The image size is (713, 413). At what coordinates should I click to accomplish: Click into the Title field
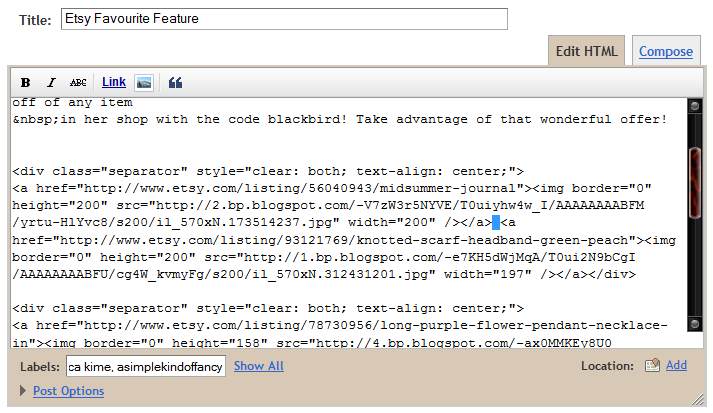pos(284,19)
